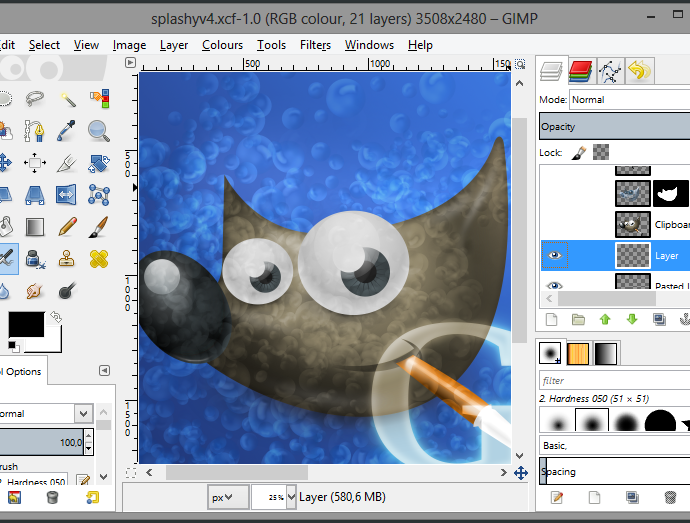Viewport: 690px width, 523px height.
Task: Delete the selected brush
Action: tap(670, 497)
